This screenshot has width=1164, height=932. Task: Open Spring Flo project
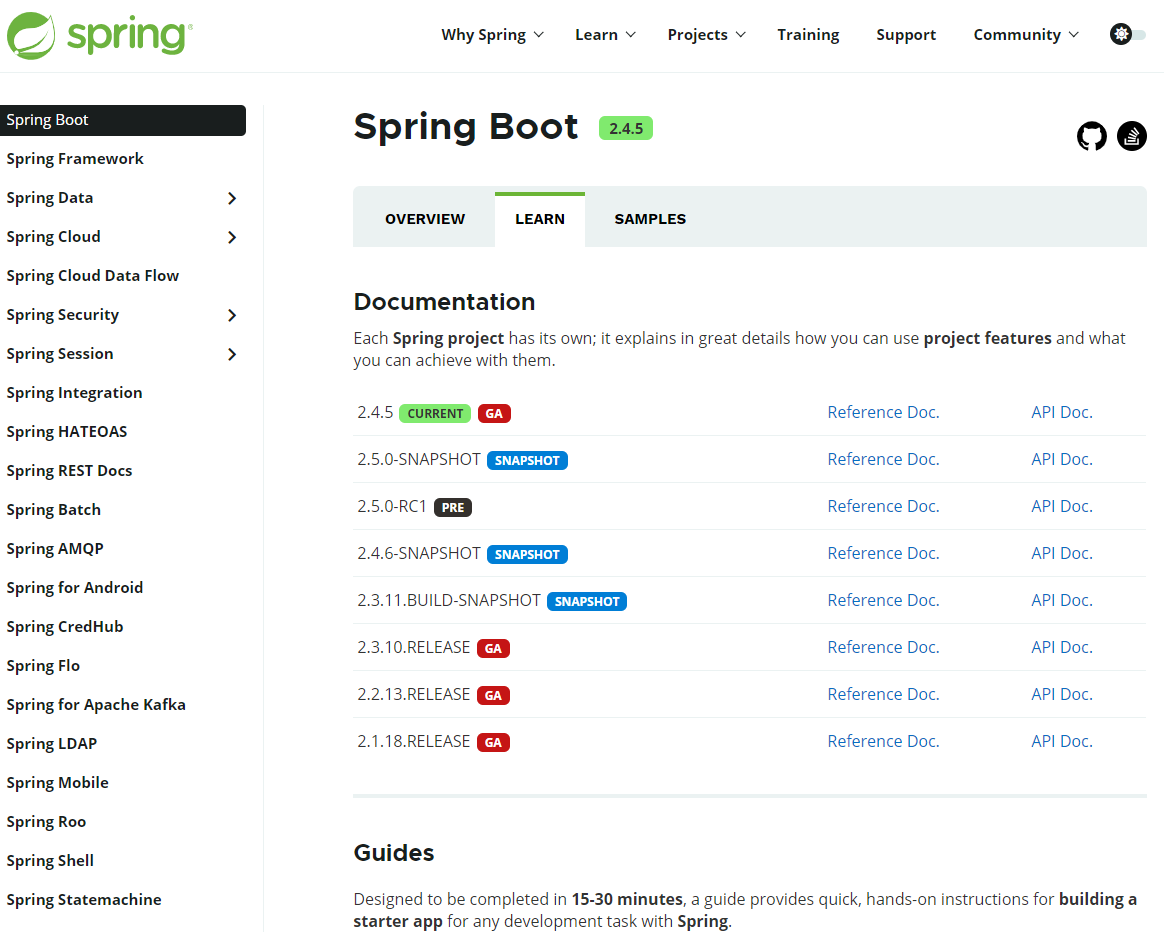43,665
